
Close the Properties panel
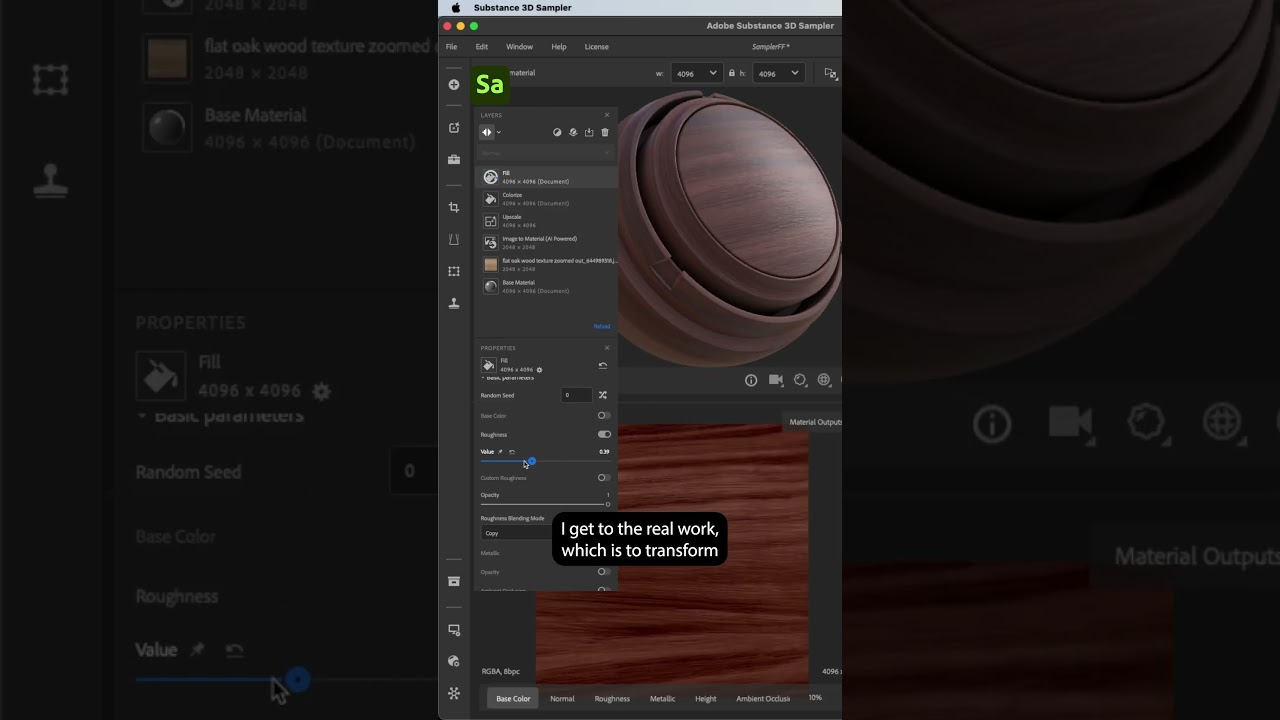607,348
